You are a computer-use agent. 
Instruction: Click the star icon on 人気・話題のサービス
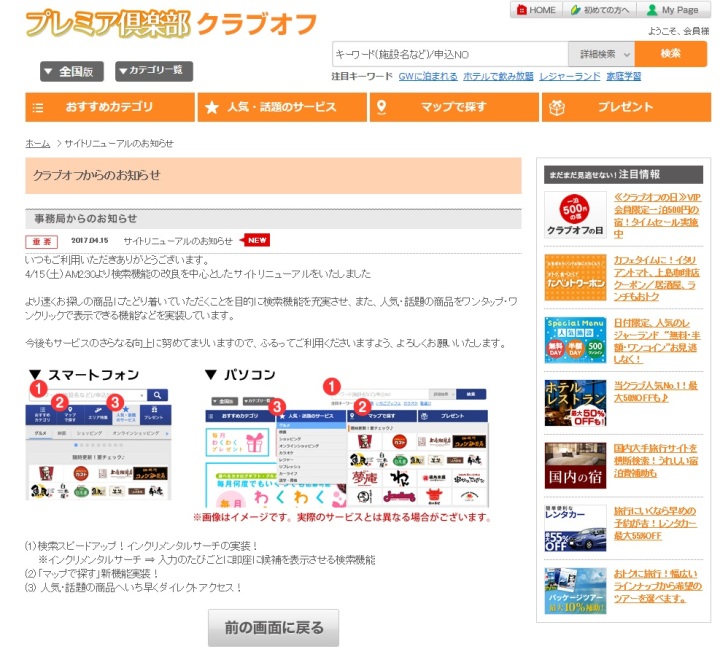pos(212,108)
